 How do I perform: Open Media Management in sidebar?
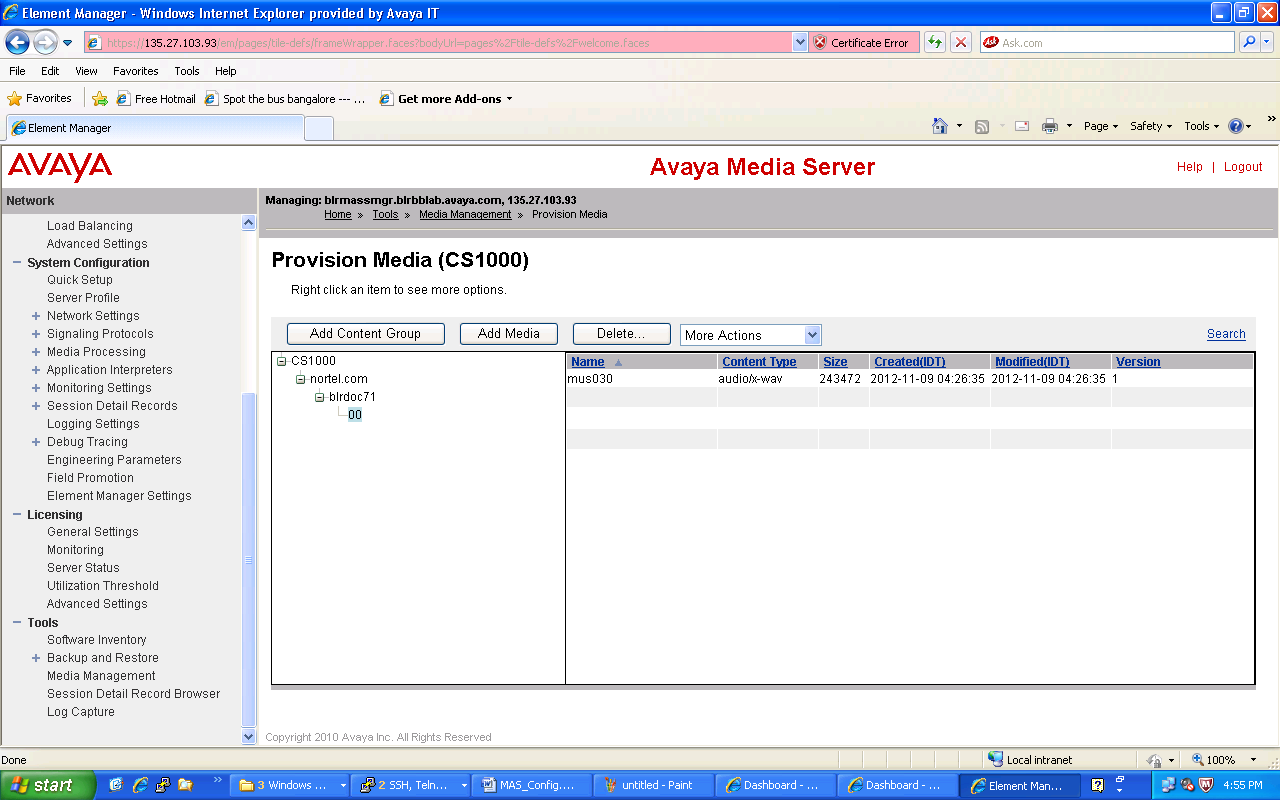(x=101, y=676)
